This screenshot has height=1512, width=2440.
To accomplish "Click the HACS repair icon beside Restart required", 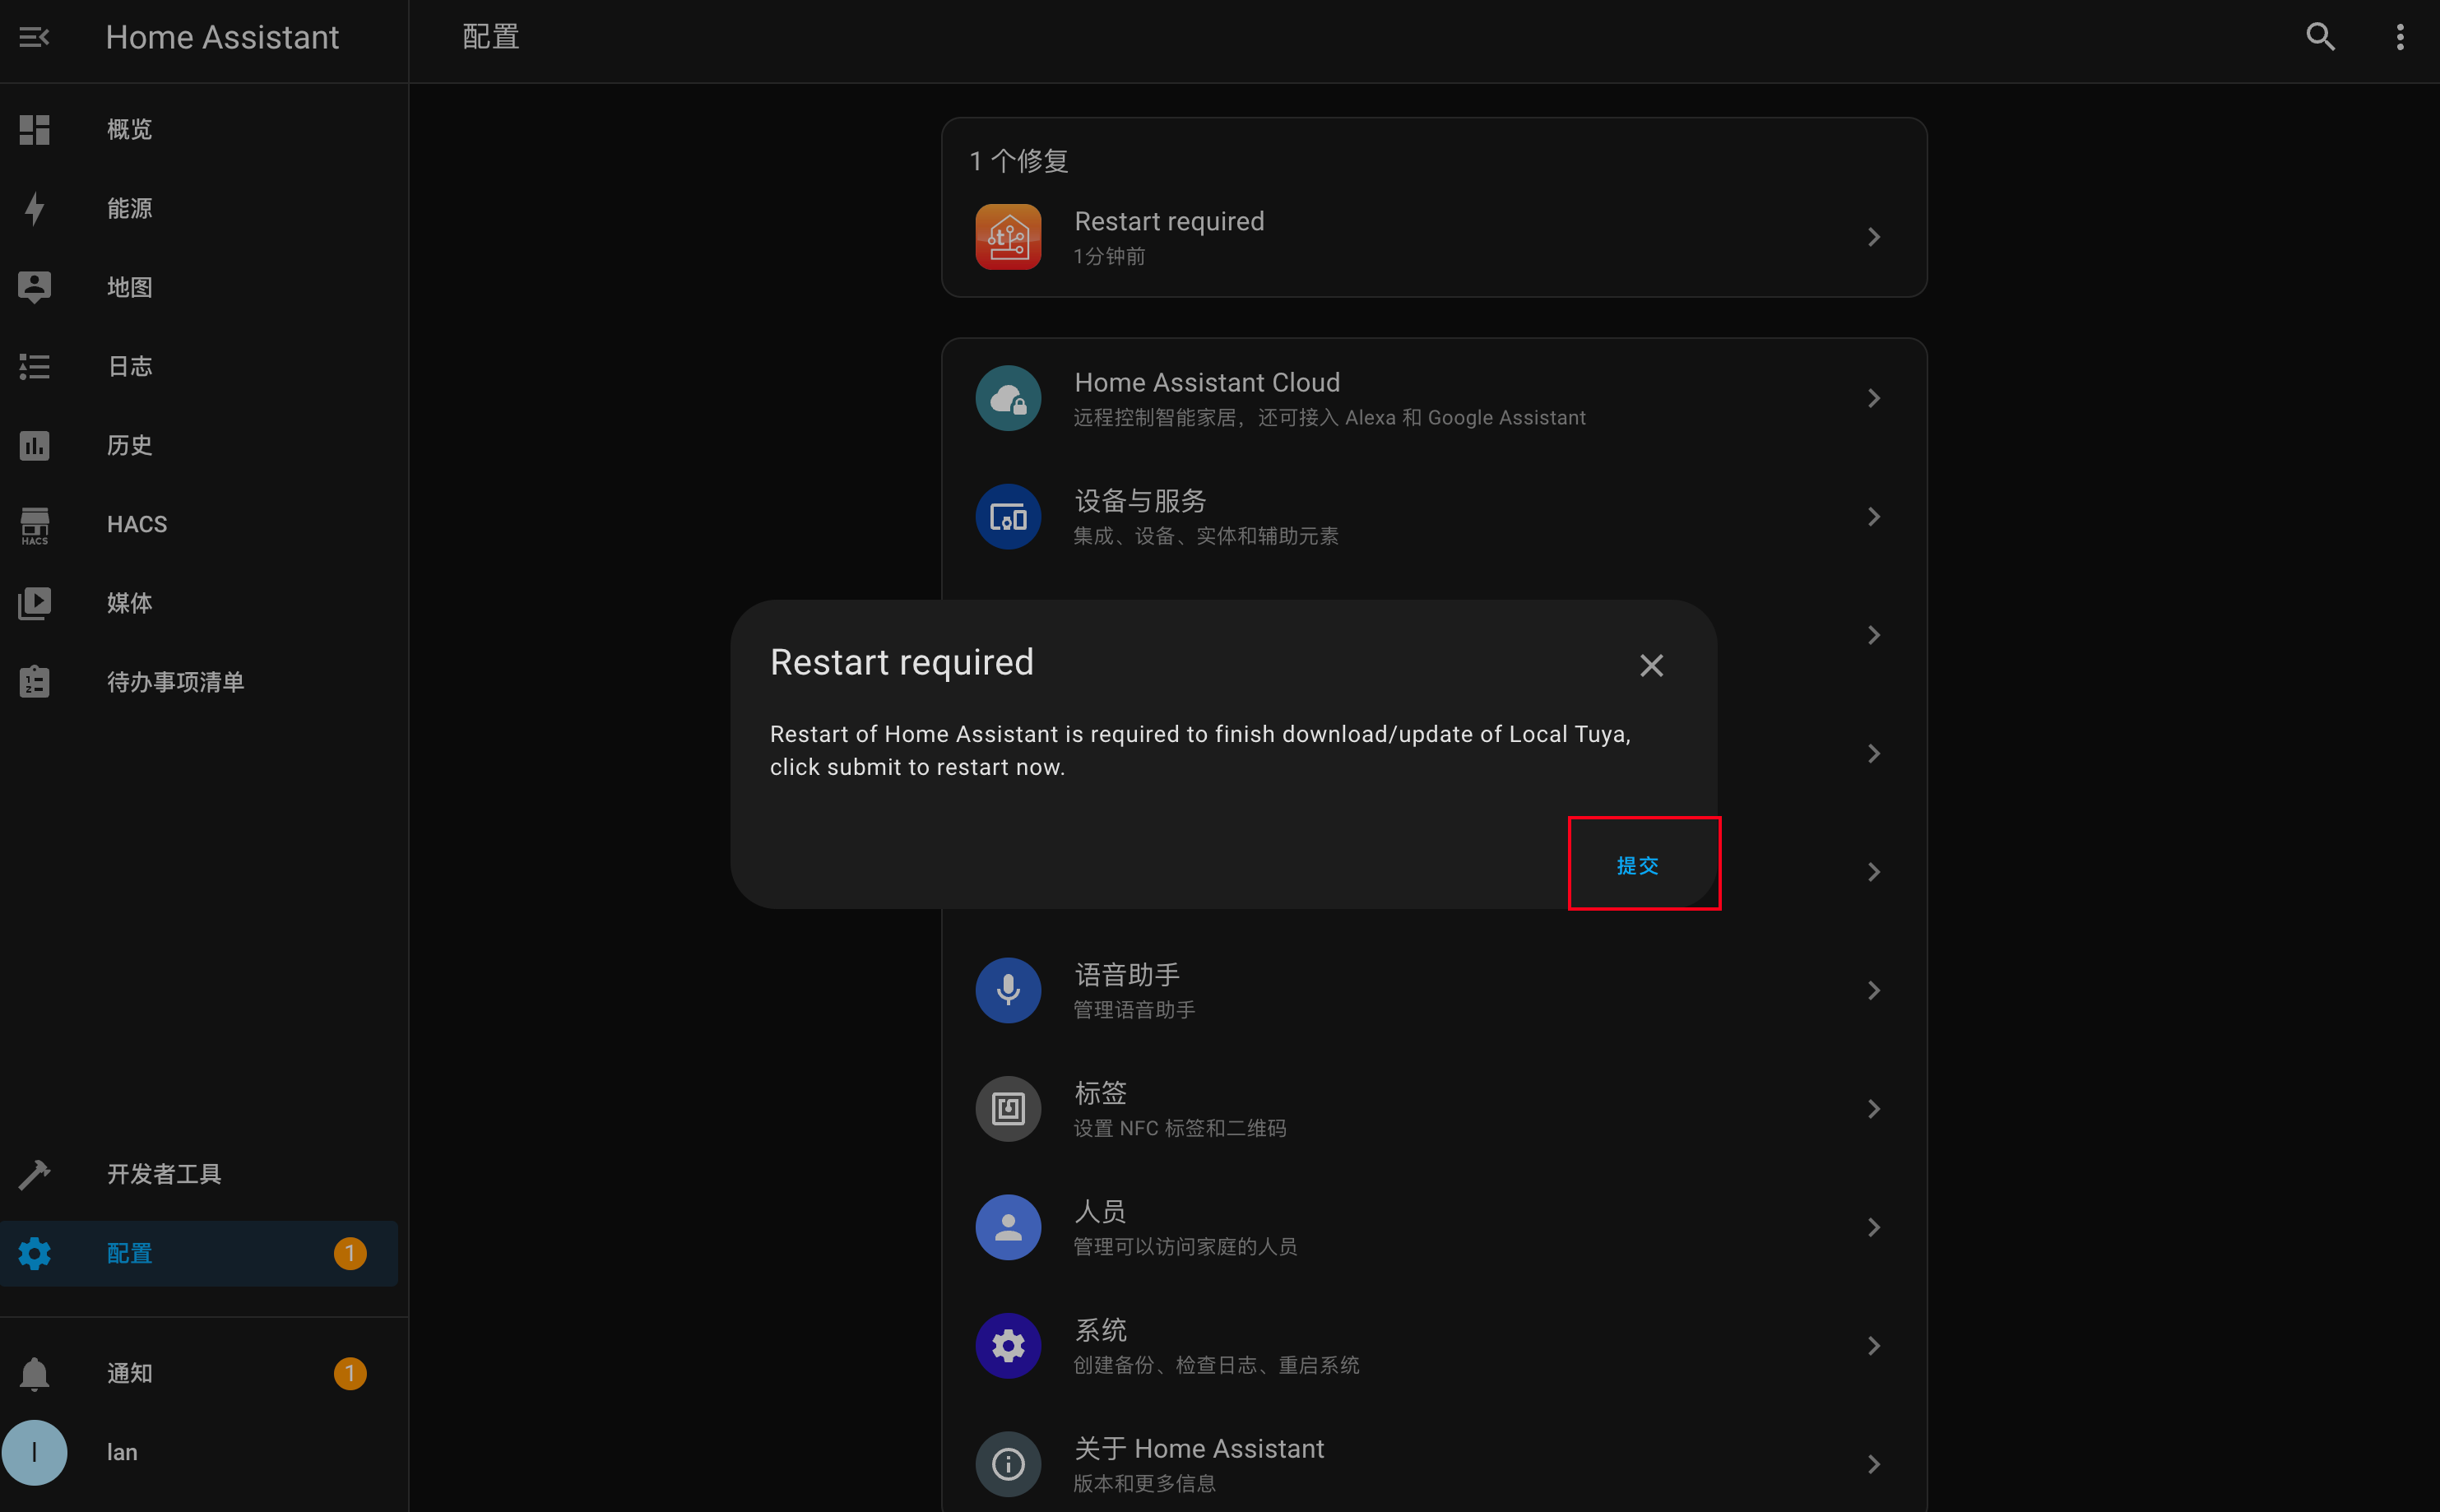I will (1008, 237).
